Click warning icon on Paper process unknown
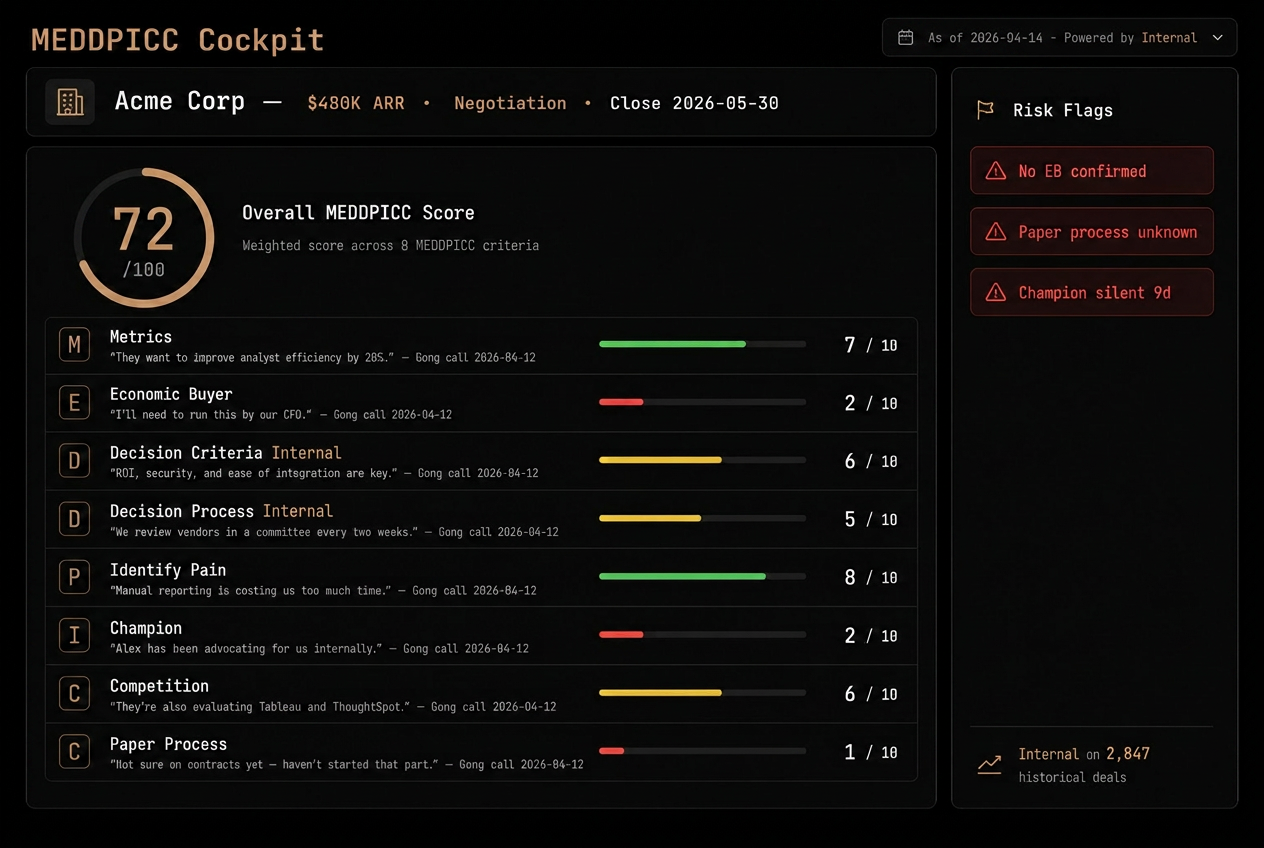 pyautogui.click(x=996, y=232)
